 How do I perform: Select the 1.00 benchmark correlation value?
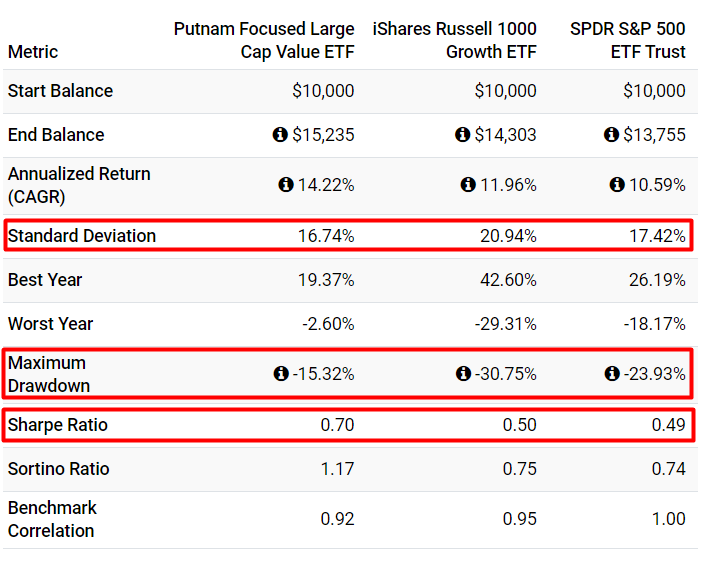click(x=669, y=519)
